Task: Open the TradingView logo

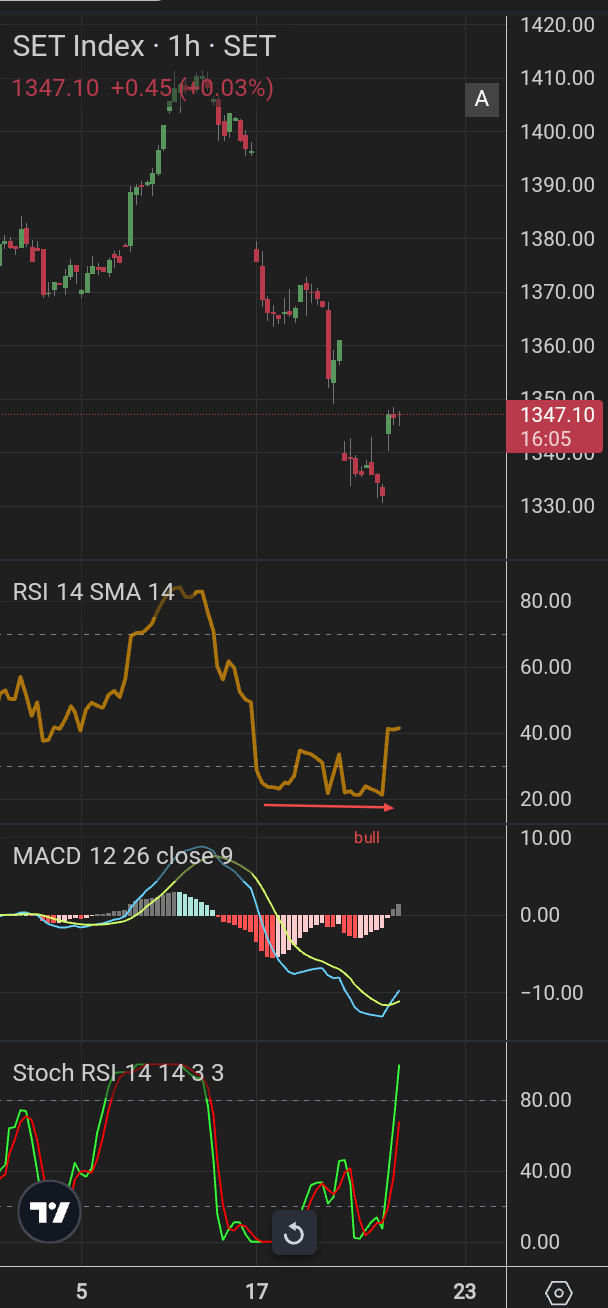Action: coord(49,1214)
